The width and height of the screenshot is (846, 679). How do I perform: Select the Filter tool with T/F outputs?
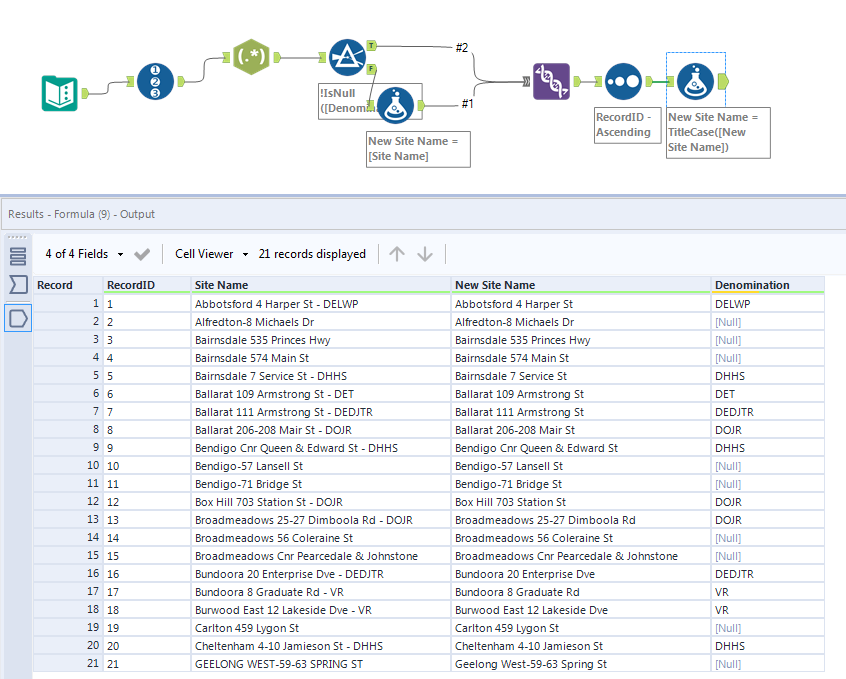[344, 57]
